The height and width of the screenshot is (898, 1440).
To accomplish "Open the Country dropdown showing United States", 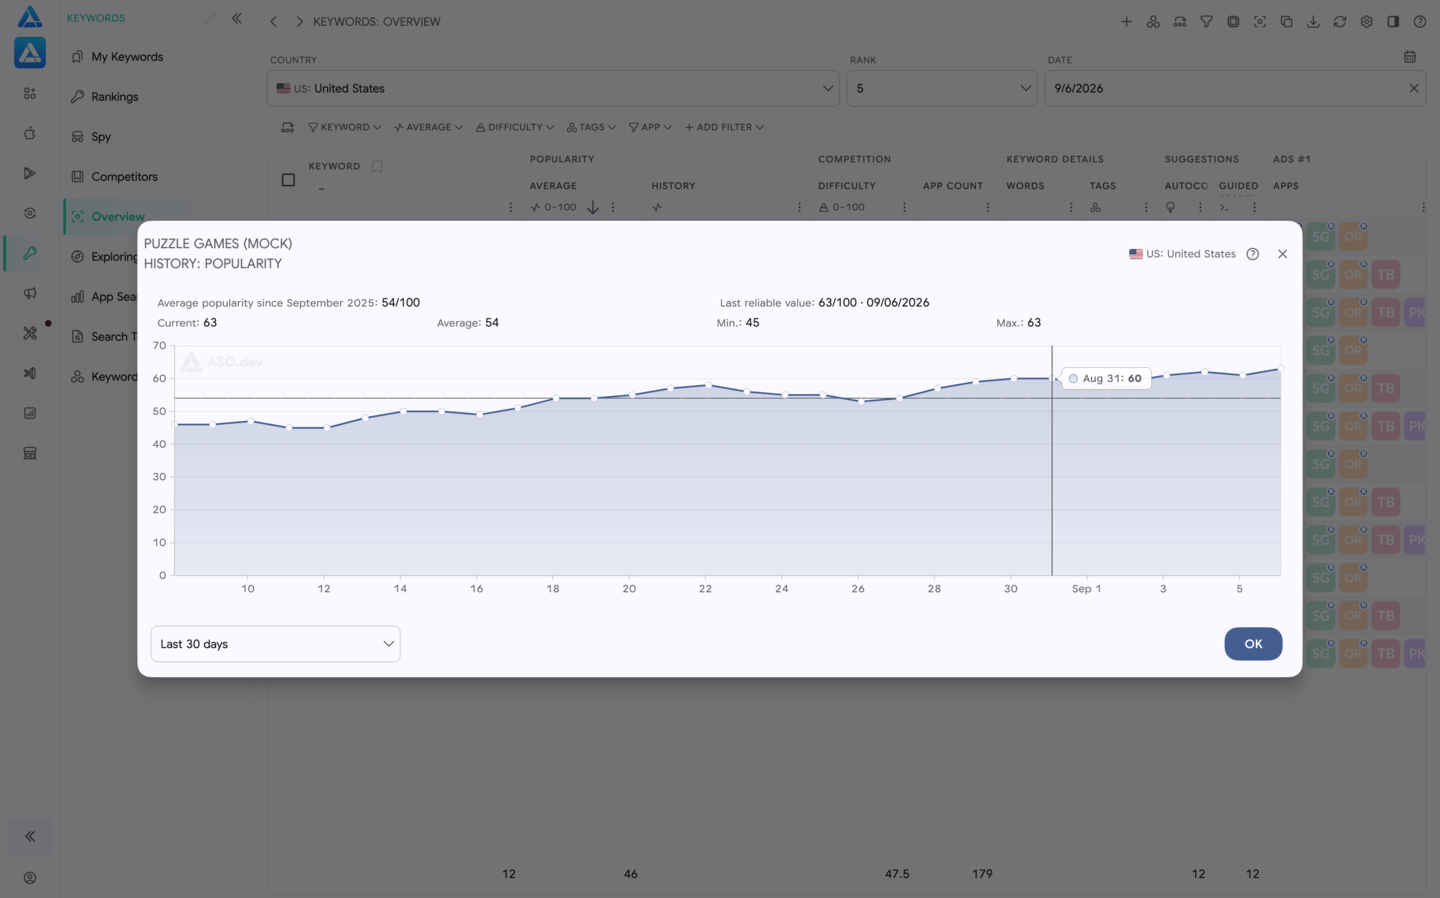I will click(x=553, y=88).
